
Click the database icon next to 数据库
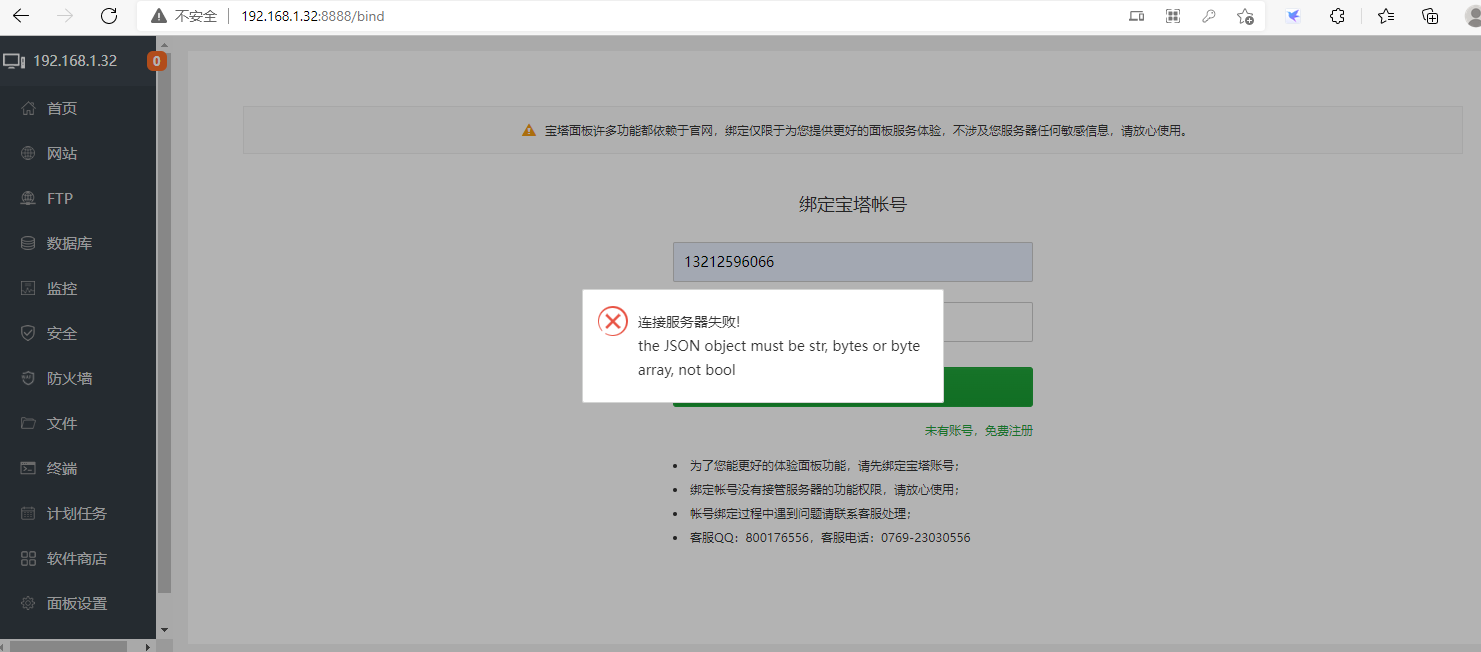(28, 243)
